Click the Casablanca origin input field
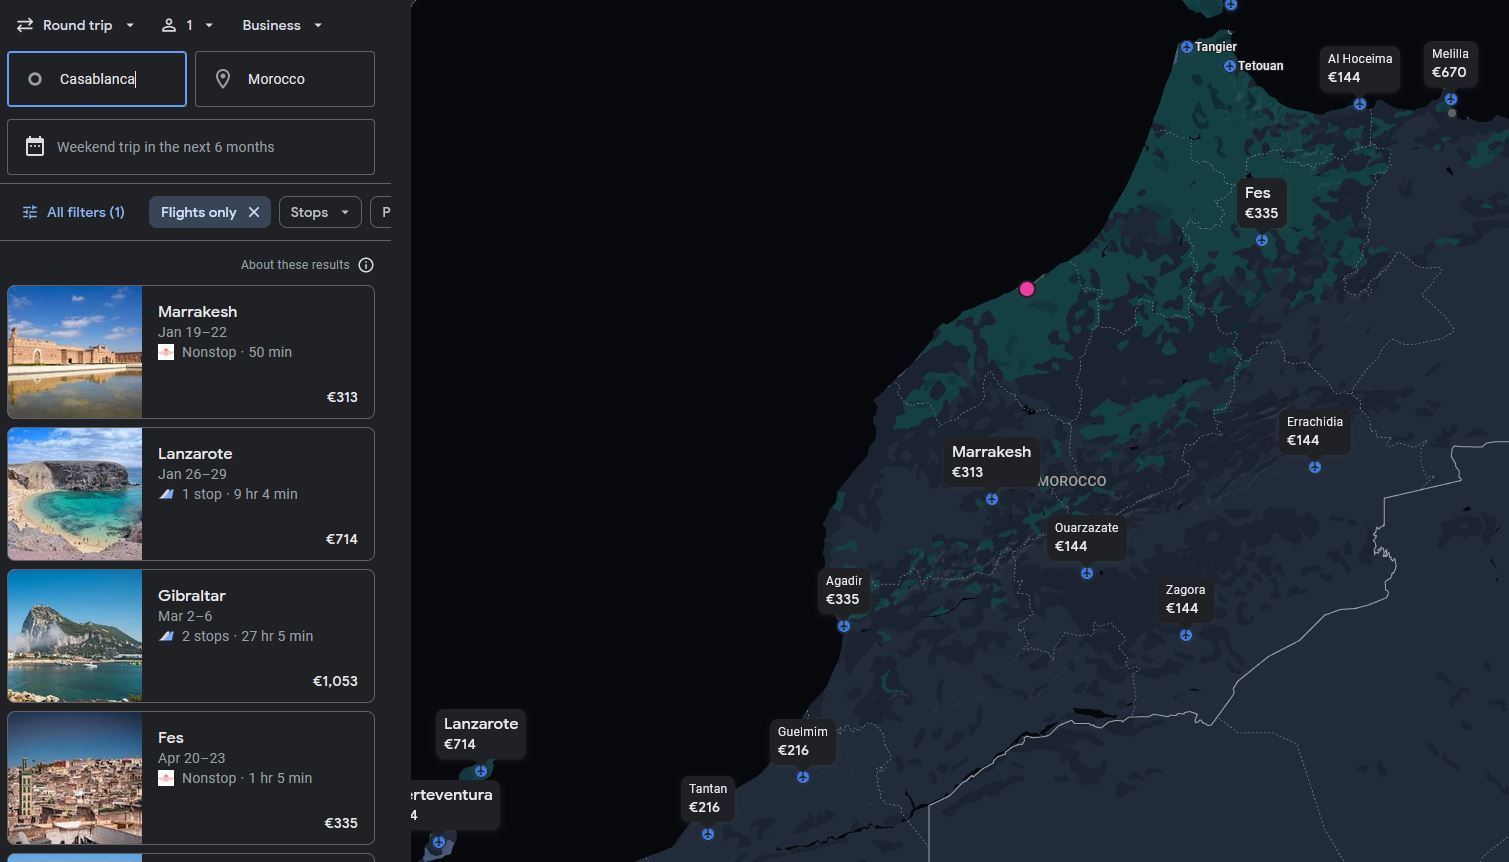The height and width of the screenshot is (862, 1509). [97, 79]
